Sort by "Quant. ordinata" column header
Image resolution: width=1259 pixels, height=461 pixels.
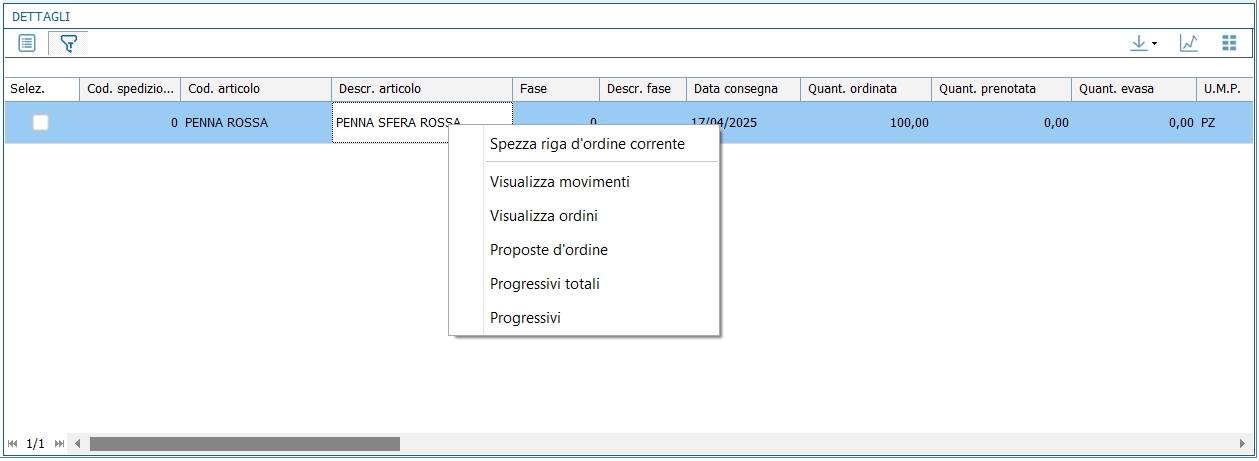tap(852, 89)
